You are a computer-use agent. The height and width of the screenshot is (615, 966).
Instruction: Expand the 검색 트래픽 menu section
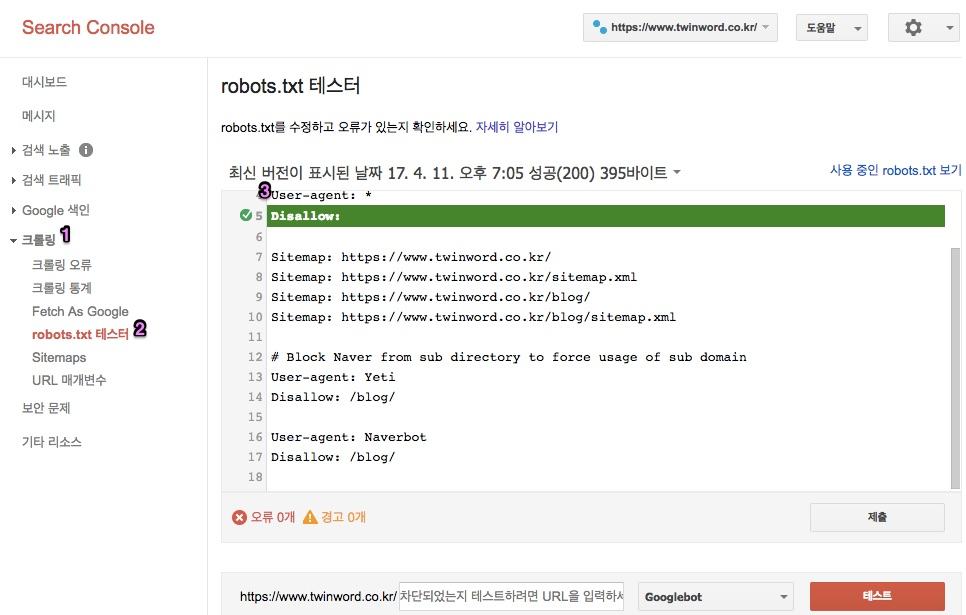click(14, 180)
